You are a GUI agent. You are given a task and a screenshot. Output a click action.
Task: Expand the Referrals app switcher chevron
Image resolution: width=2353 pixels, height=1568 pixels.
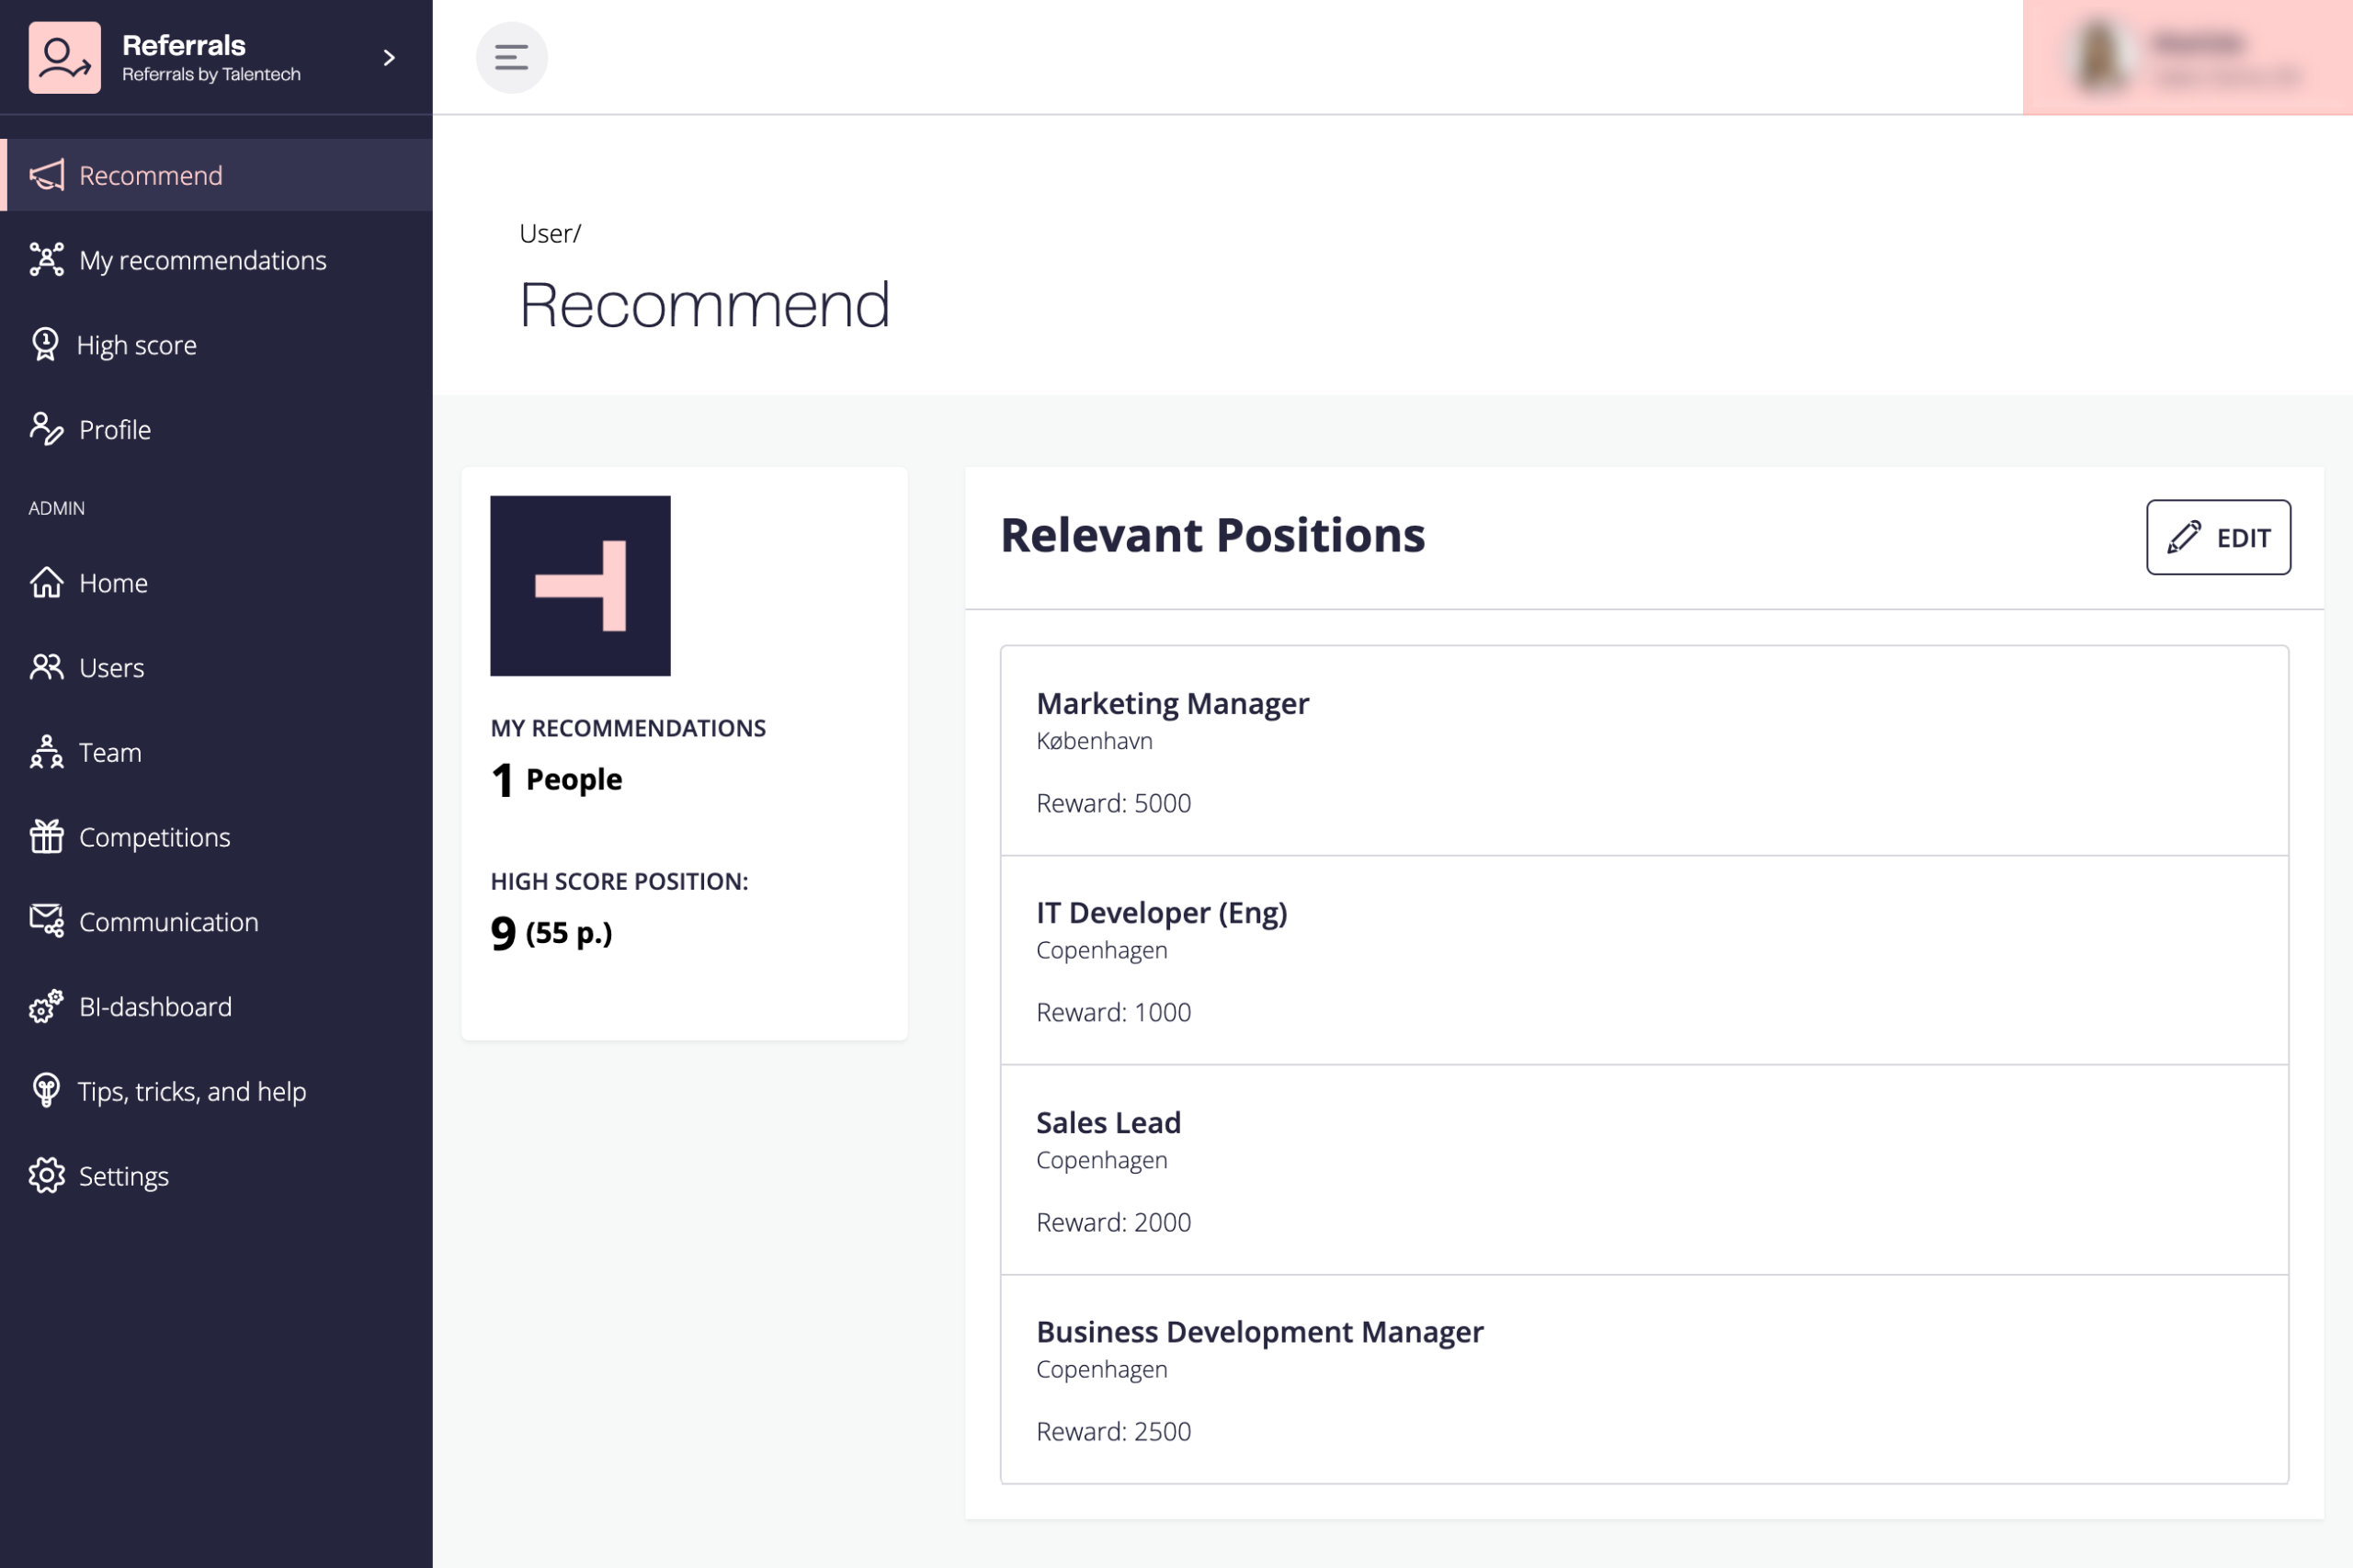tap(389, 58)
